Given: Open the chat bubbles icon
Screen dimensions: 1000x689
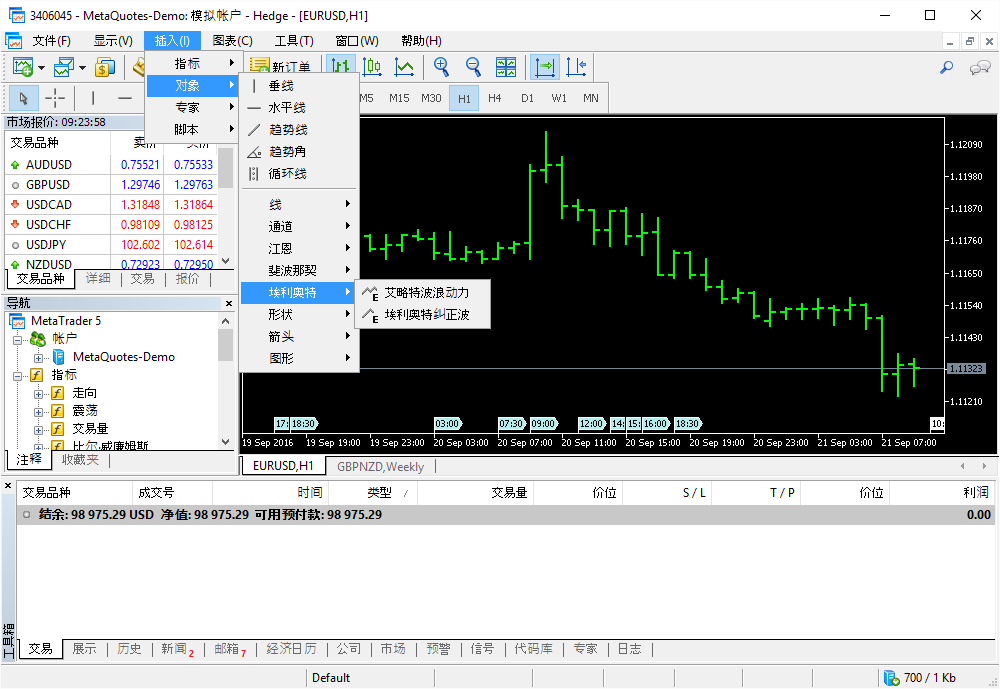Looking at the screenshot, I should click(x=980, y=68).
